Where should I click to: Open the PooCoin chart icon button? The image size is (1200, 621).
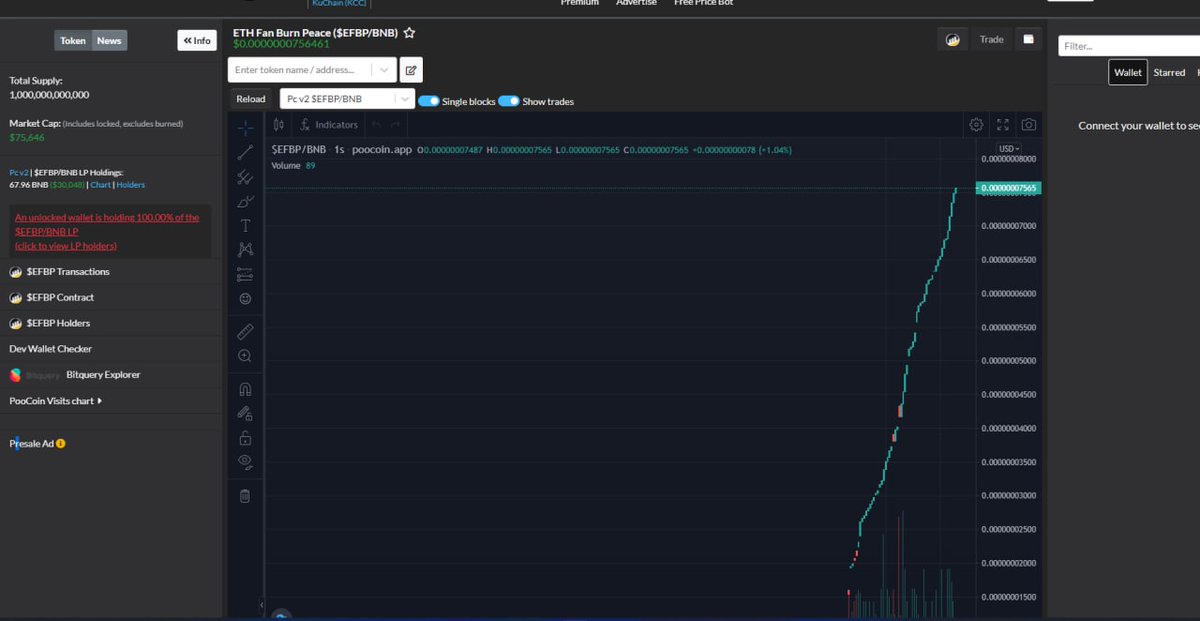[952, 40]
